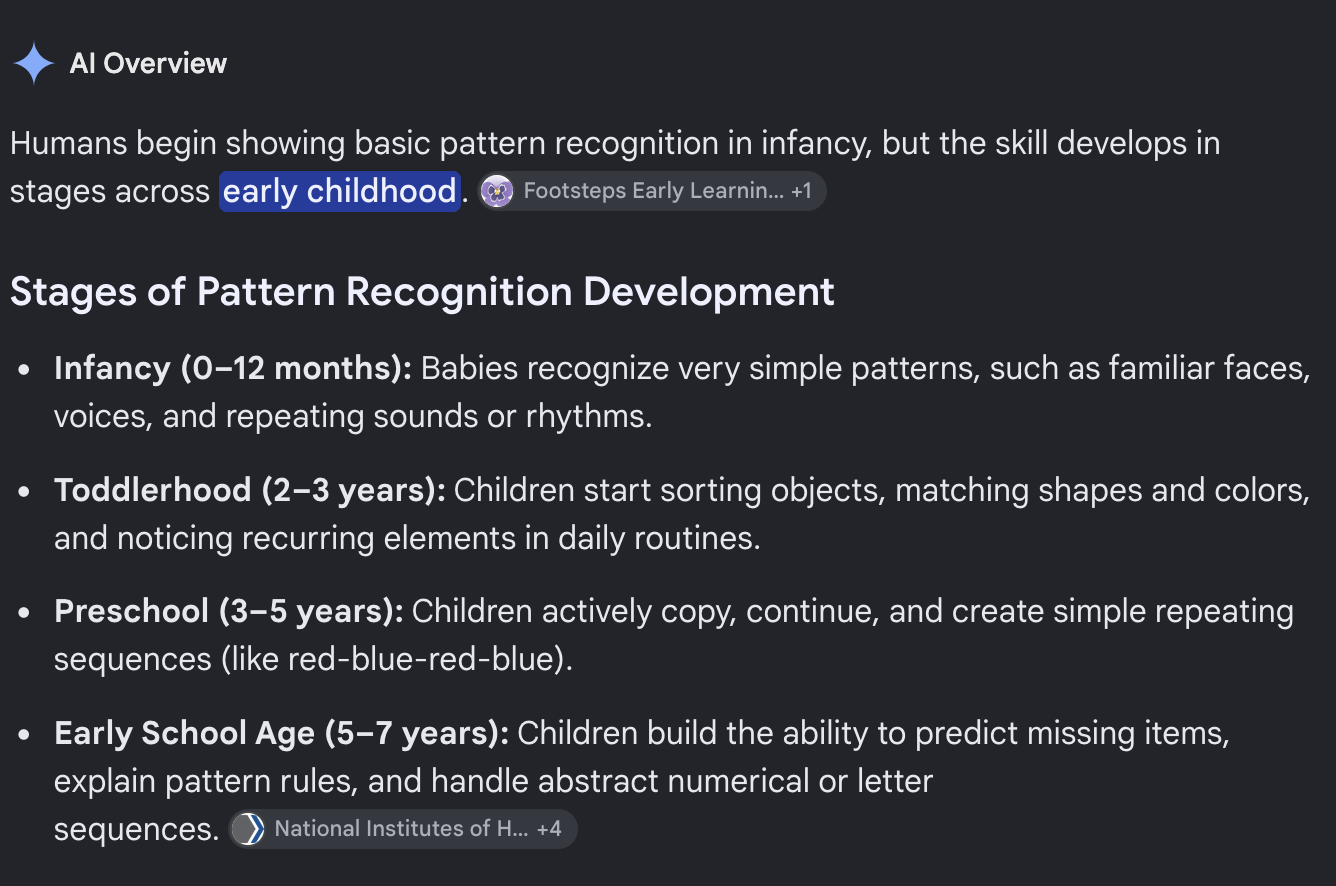Click the 'Infancy (0–12 months):' bold label

pyautogui.click(x=233, y=368)
